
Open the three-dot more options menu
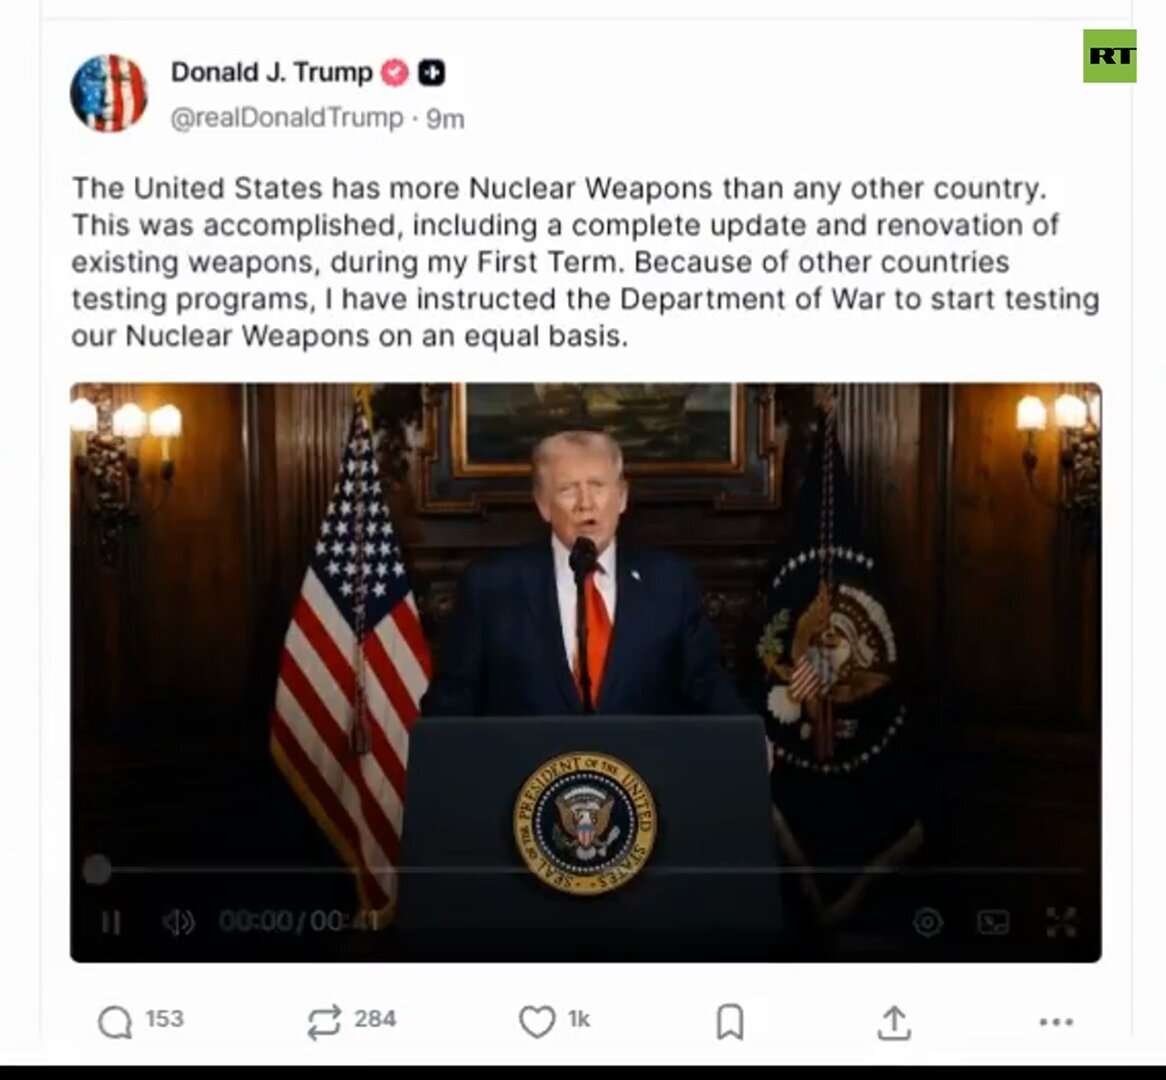coord(1056,1022)
